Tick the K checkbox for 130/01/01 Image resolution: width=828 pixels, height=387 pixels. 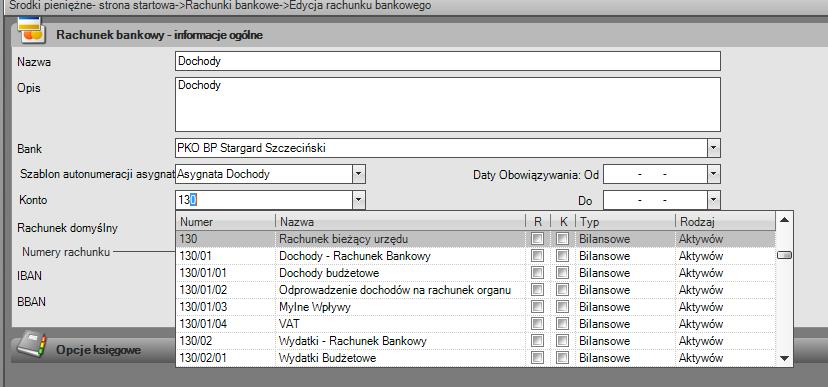[562, 273]
